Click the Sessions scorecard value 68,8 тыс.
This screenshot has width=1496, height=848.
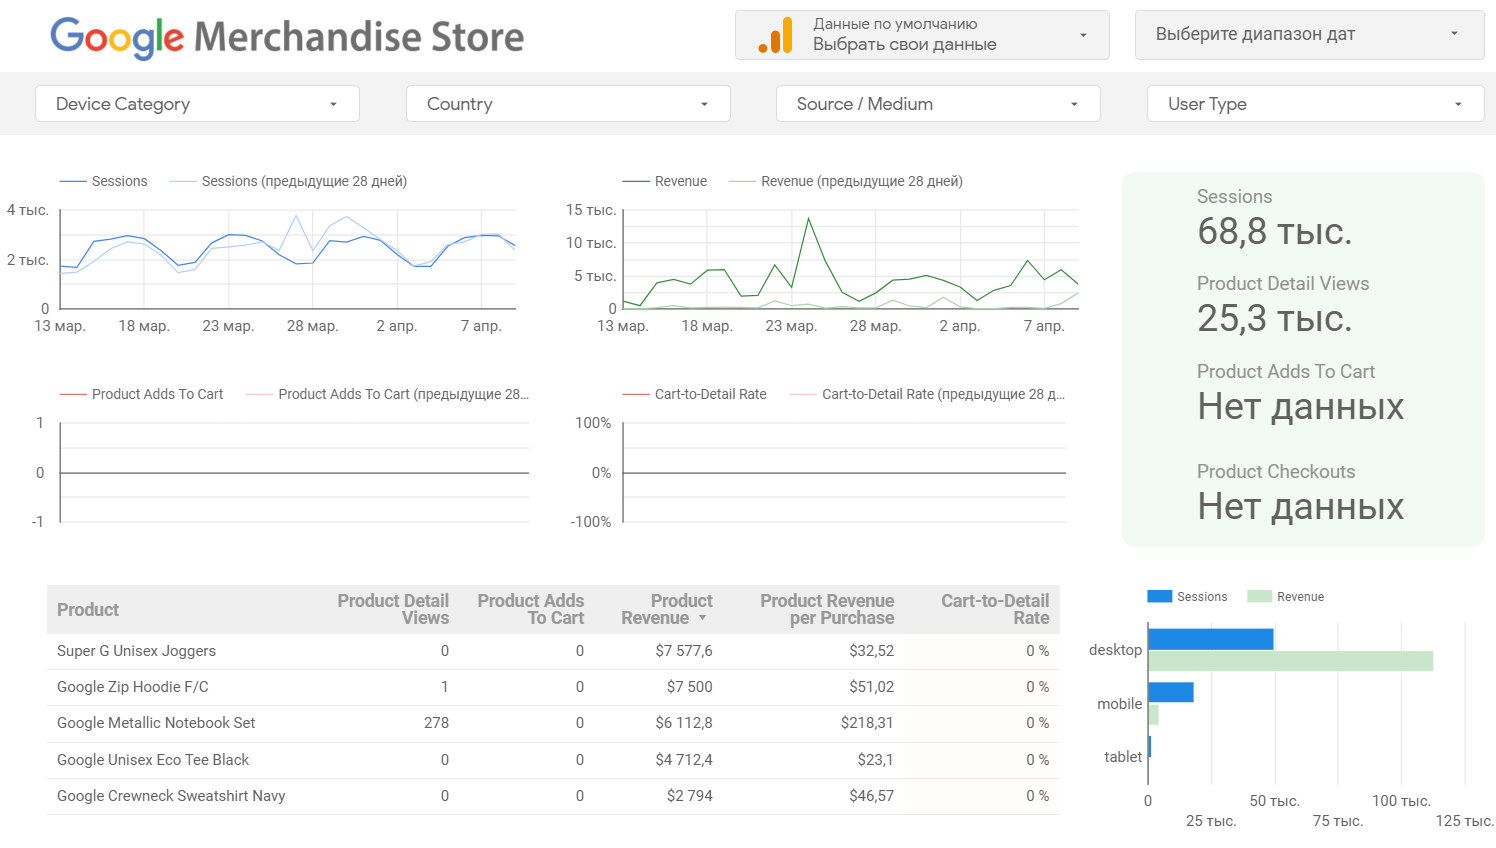[1274, 232]
